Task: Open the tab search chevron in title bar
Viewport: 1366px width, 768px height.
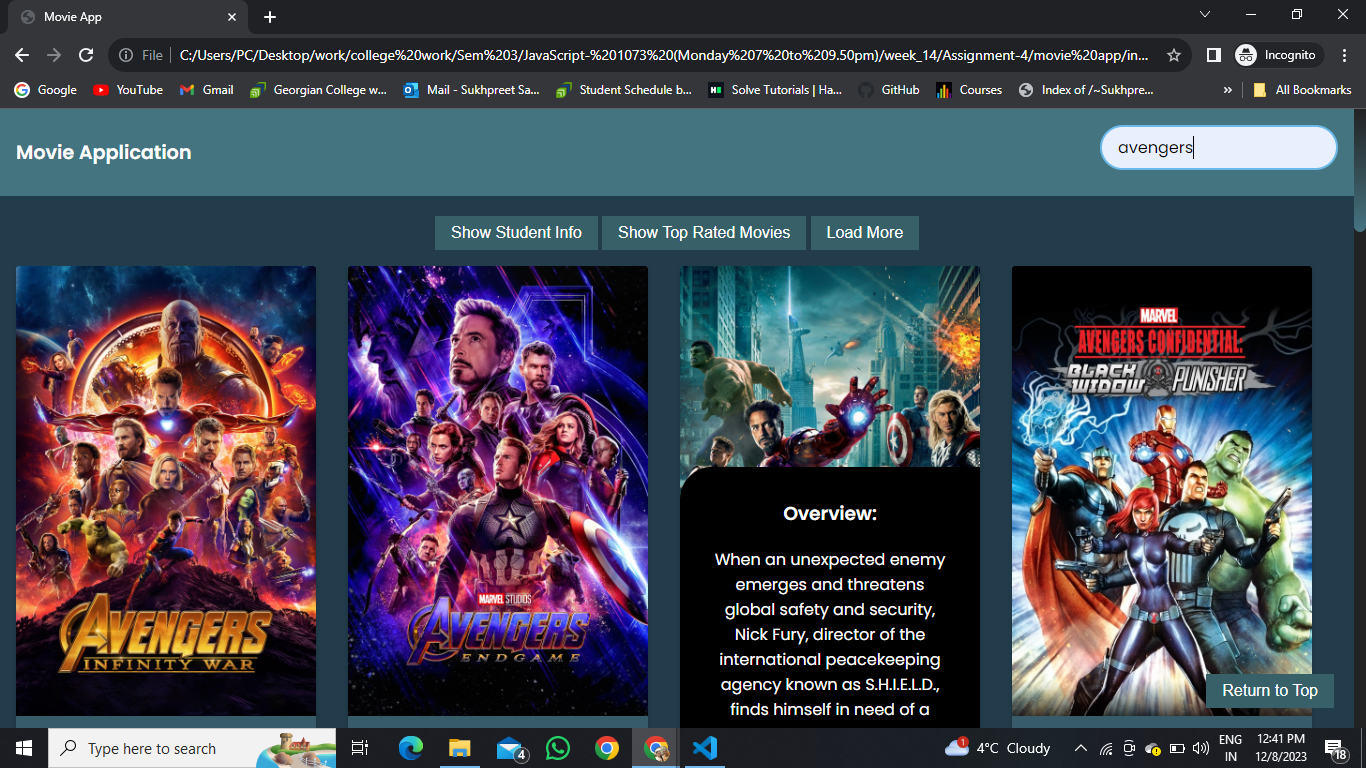Action: click(x=1205, y=14)
